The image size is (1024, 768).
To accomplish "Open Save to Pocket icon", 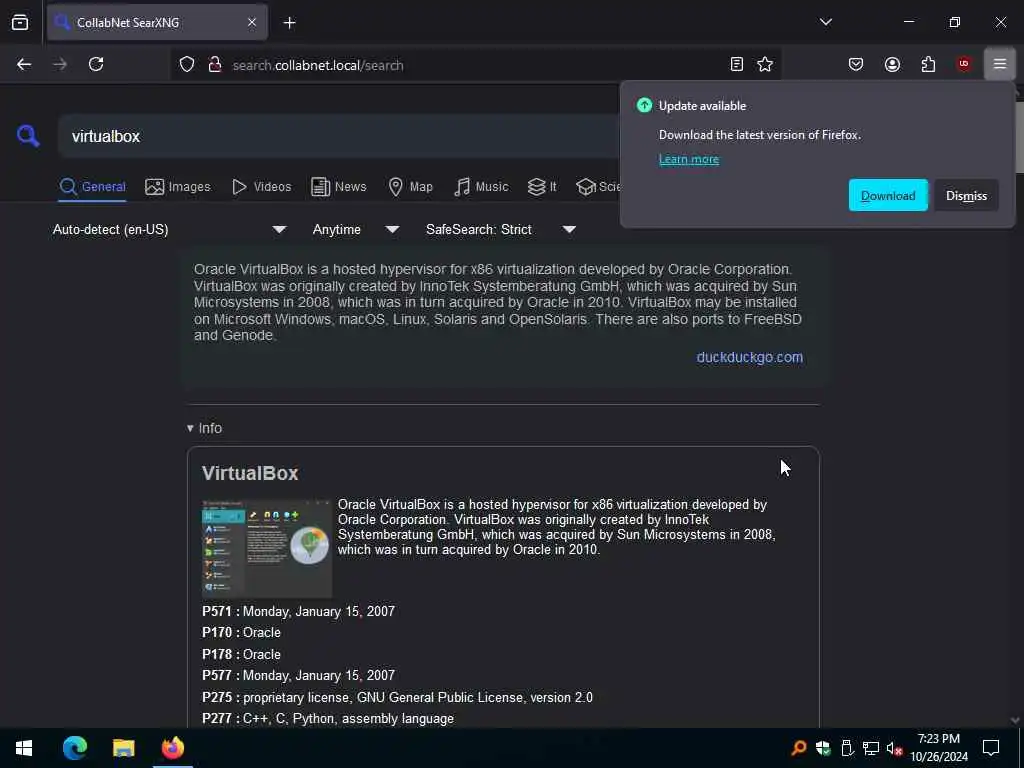I will 856,64.
